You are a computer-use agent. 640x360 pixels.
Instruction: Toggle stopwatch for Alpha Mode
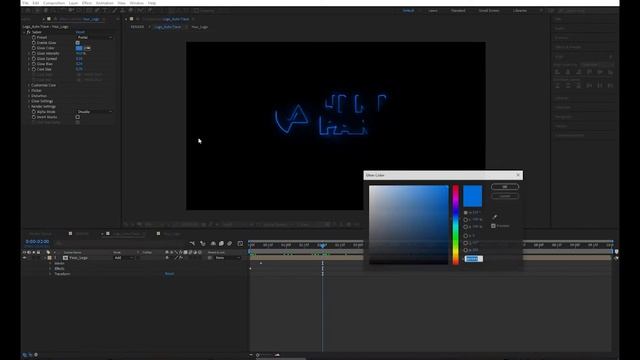pos(34,112)
